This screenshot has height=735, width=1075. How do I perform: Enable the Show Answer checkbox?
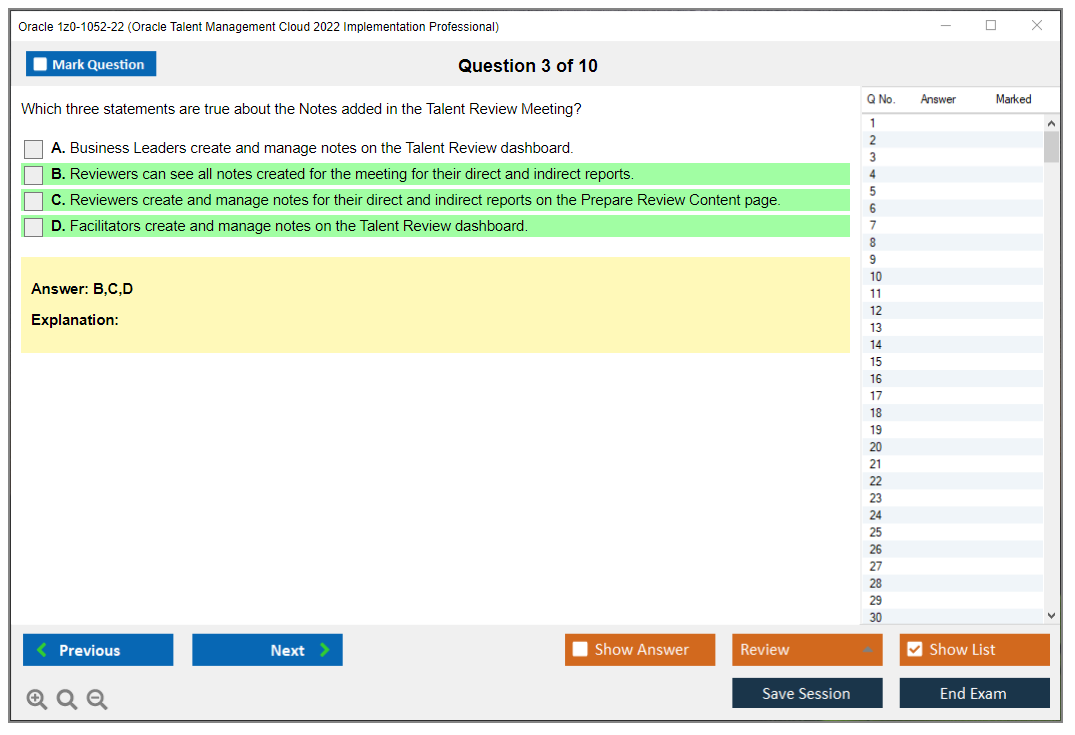pos(580,649)
